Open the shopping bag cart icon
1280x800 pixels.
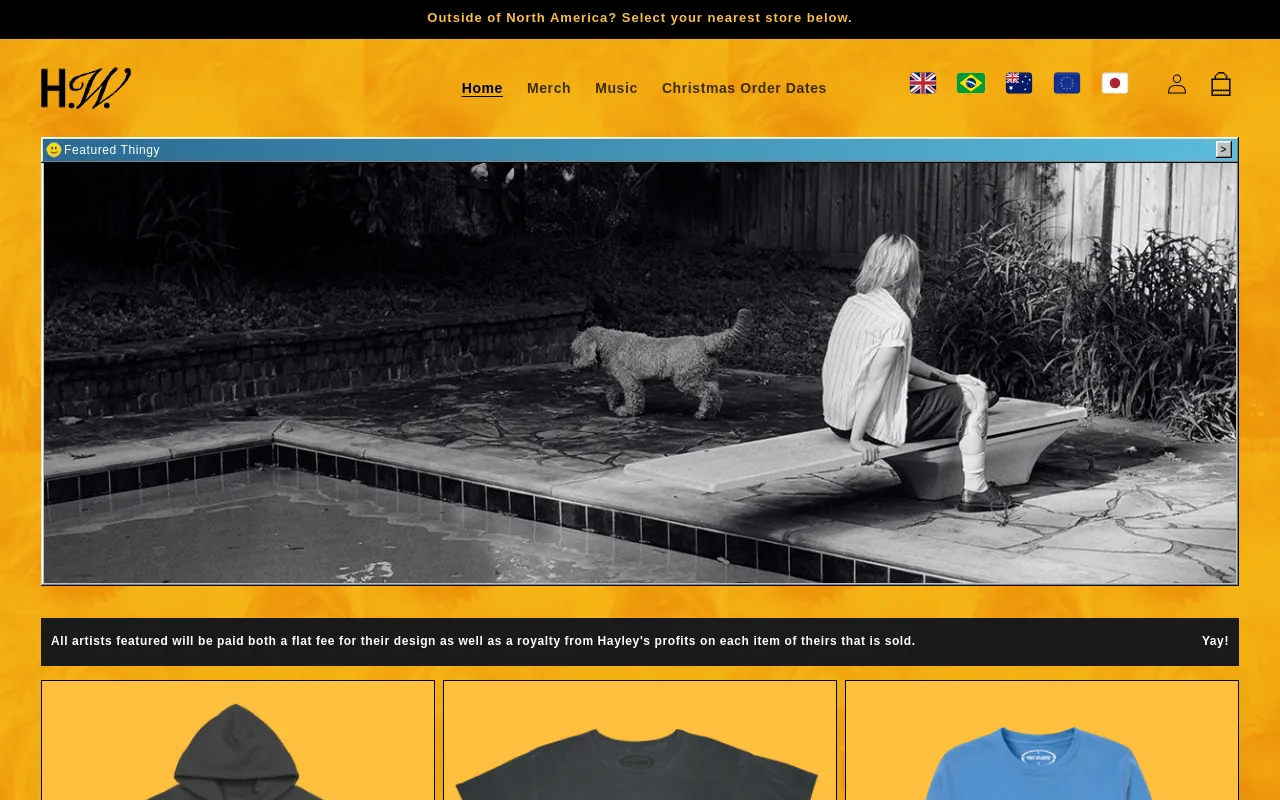click(x=1221, y=84)
